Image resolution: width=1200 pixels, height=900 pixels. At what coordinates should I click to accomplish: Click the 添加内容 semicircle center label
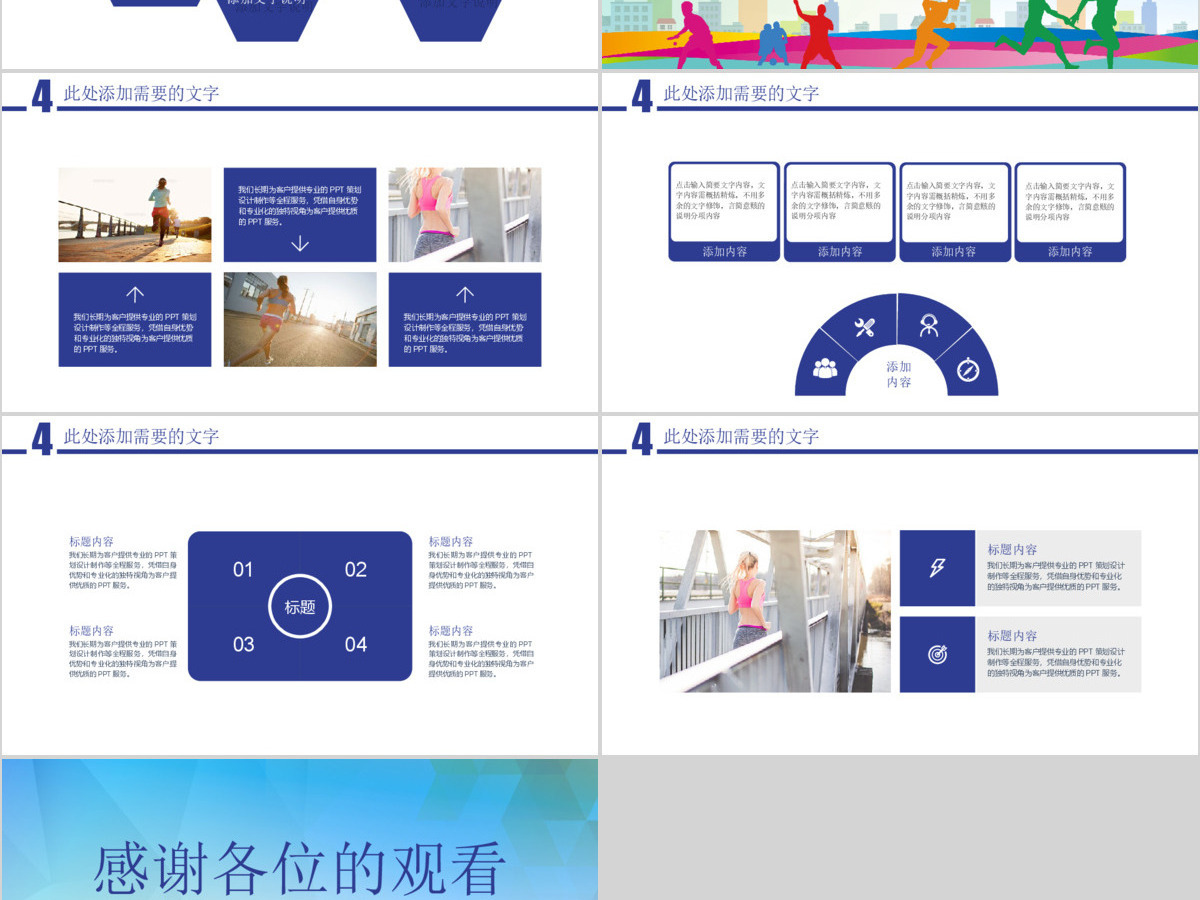[899, 374]
